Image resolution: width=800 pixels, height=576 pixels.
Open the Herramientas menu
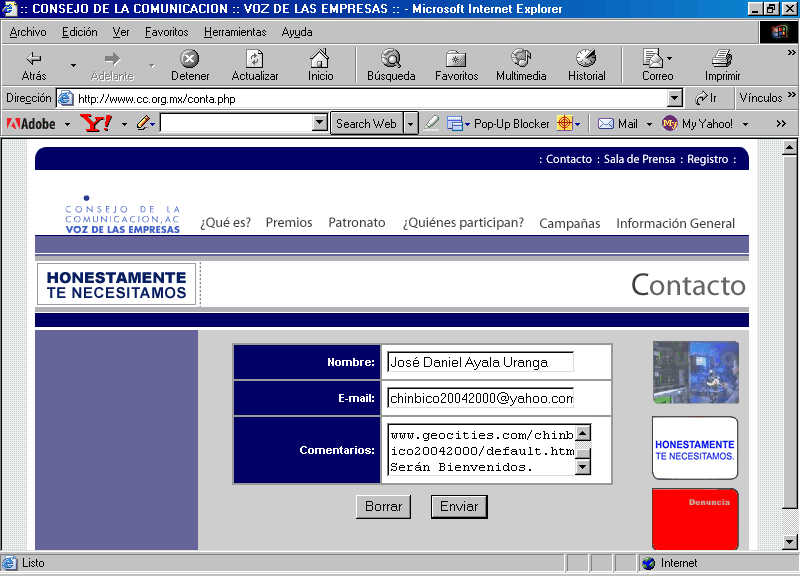point(235,32)
